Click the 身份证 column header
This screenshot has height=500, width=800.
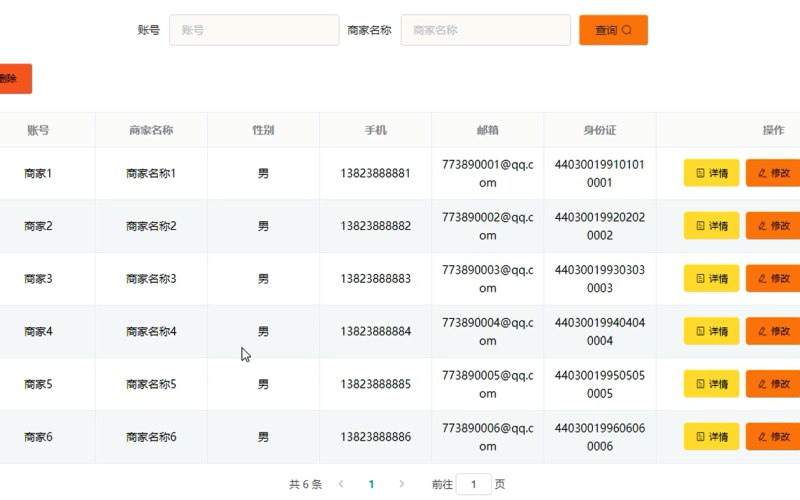click(x=600, y=130)
